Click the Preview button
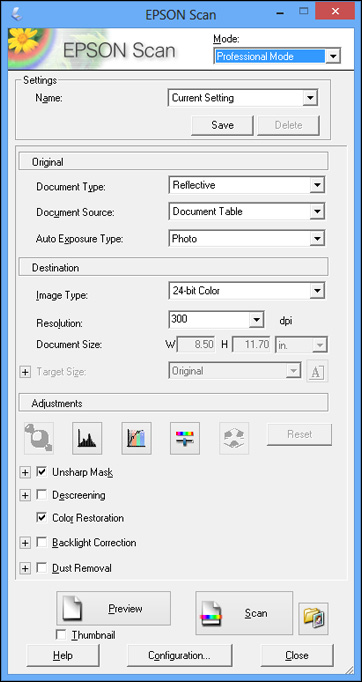The width and height of the screenshot is (362, 682). (x=113, y=608)
